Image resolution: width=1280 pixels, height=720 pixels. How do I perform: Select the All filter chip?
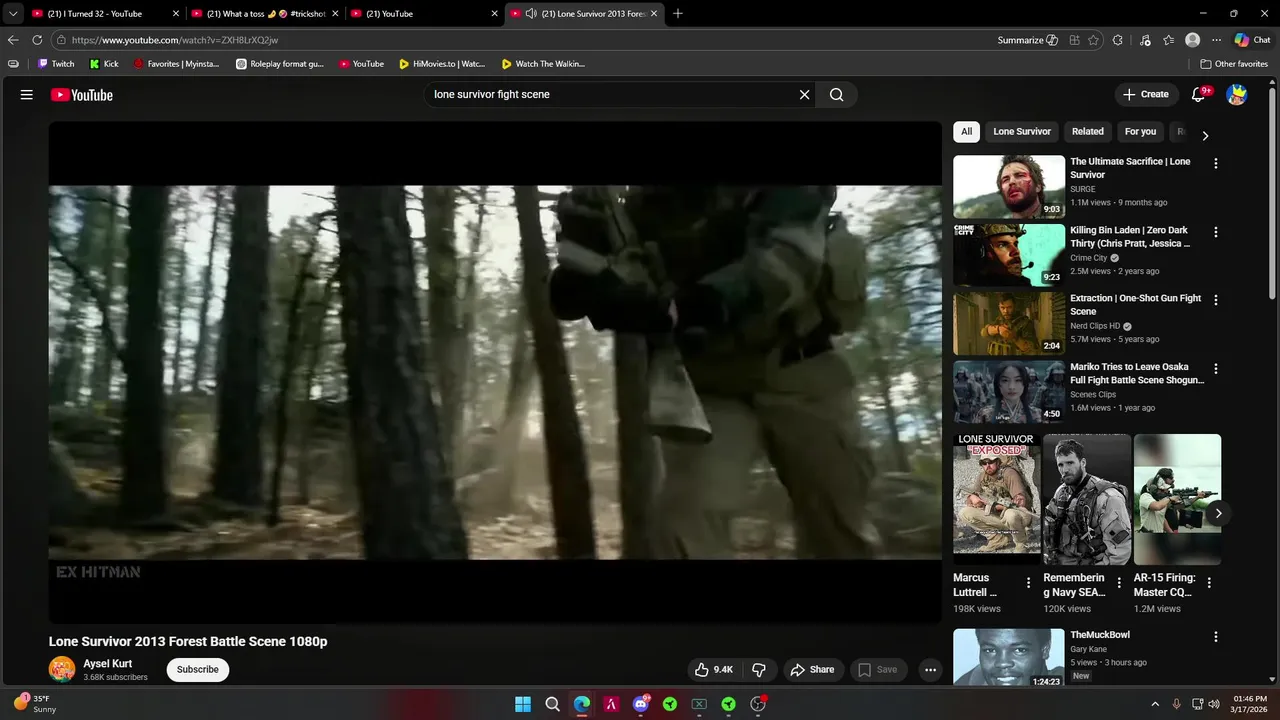coord(966,131)
